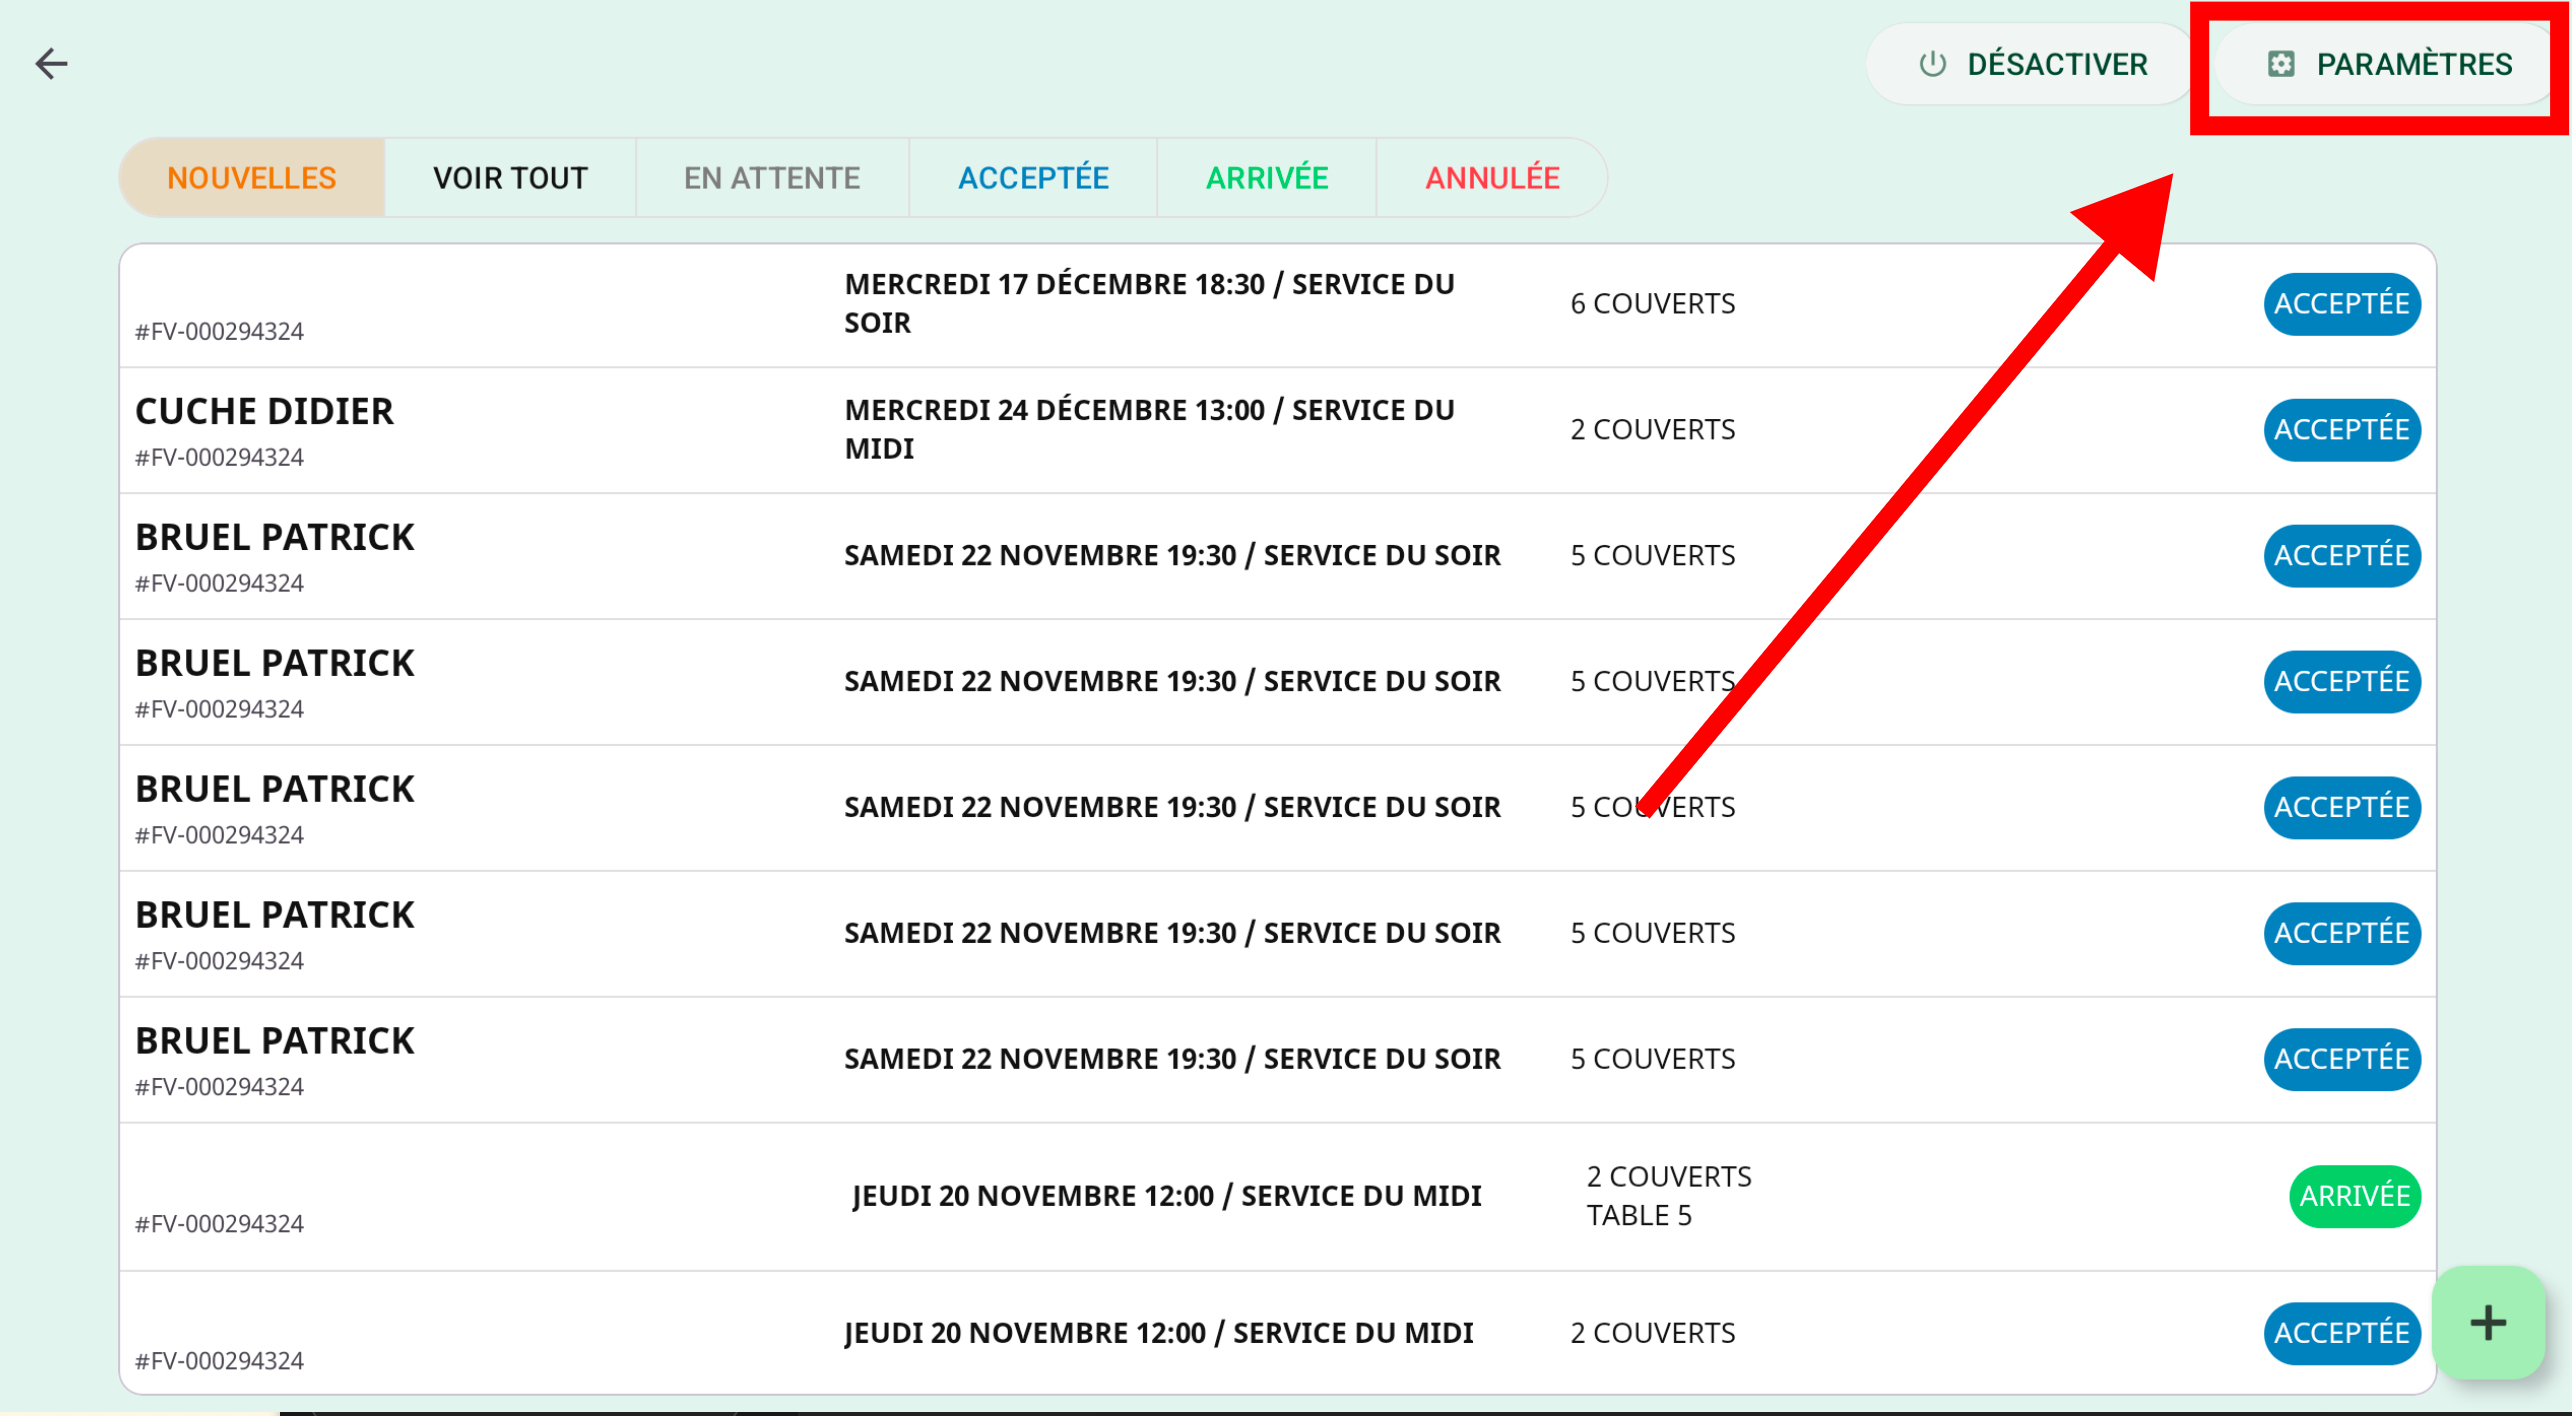This screenshot has height=1416, width=2572.
Task: Select the first Bruel Patrick reservation
Action: tap(274, 538)
